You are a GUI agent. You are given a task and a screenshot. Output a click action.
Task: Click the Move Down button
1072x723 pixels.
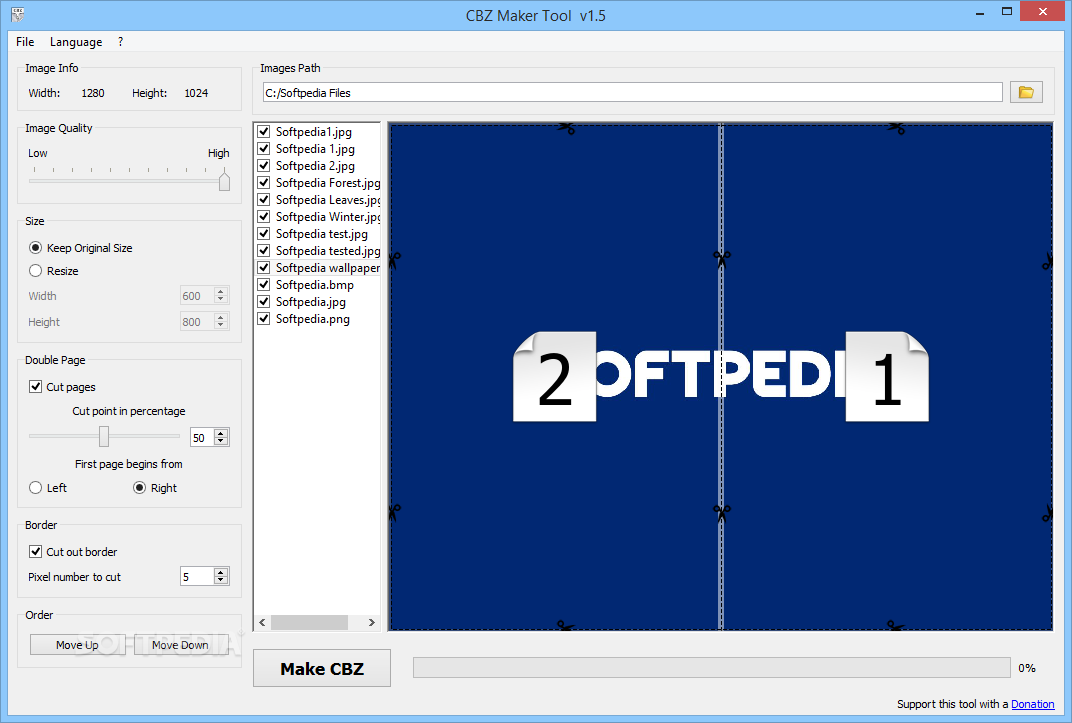[180, 644]
